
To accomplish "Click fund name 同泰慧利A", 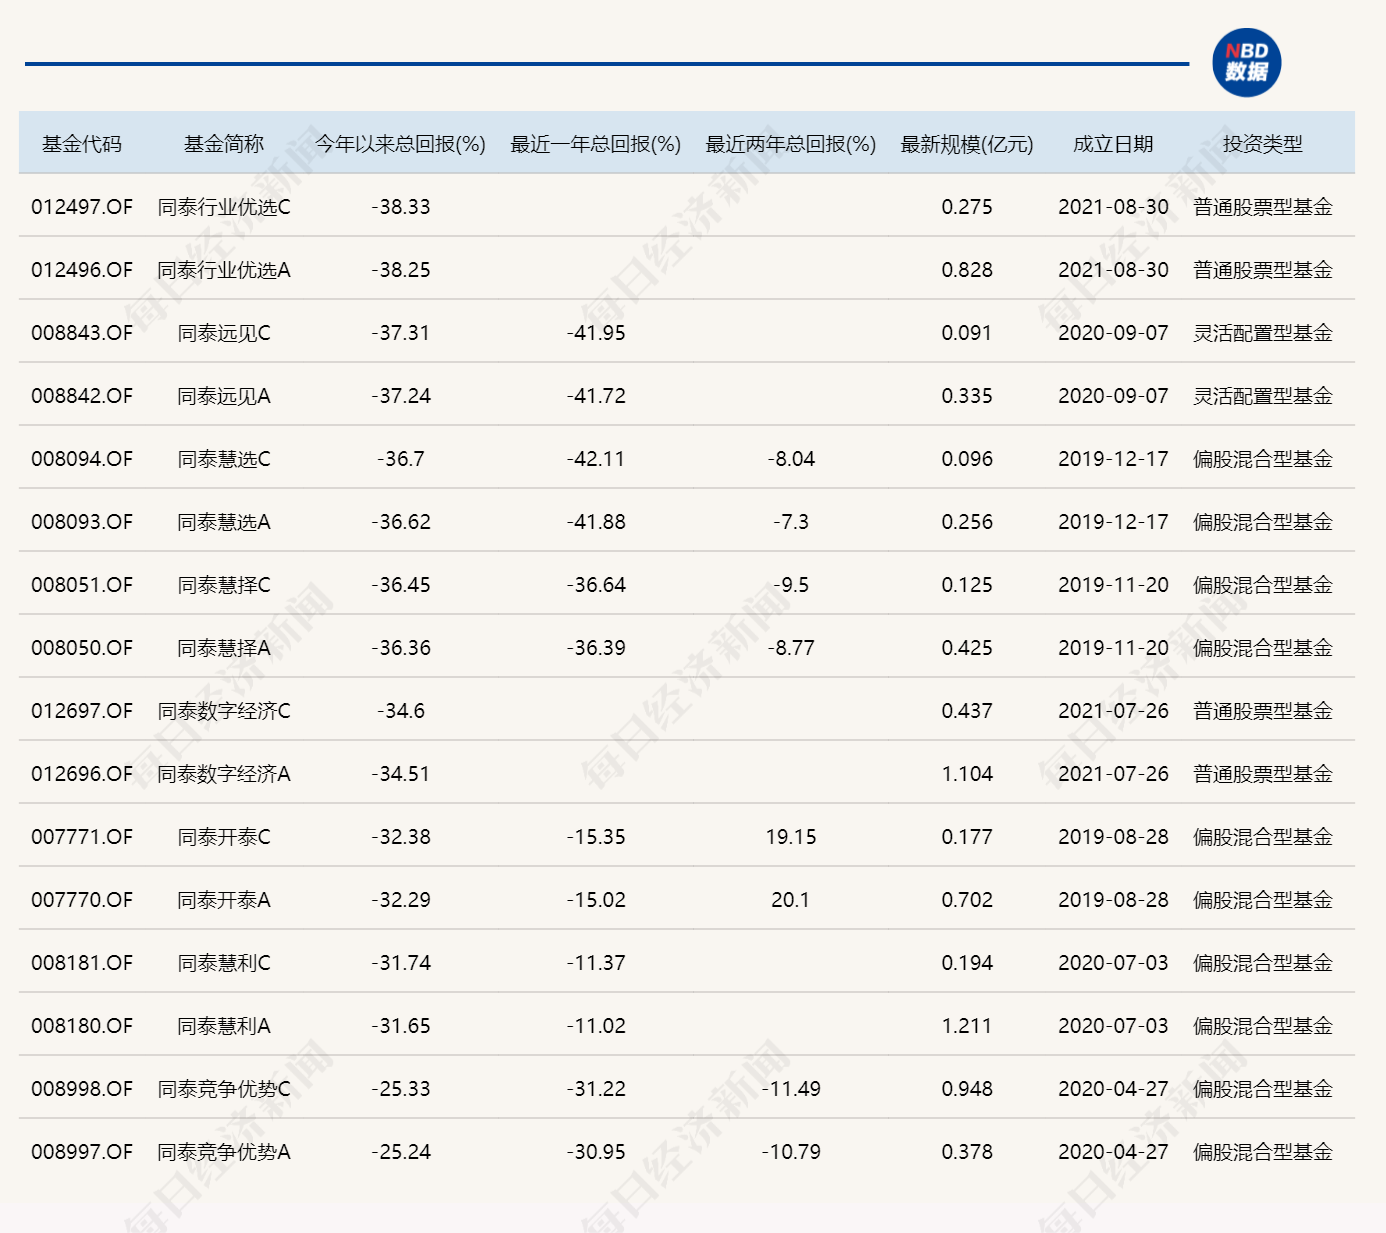I will 224,1026.
